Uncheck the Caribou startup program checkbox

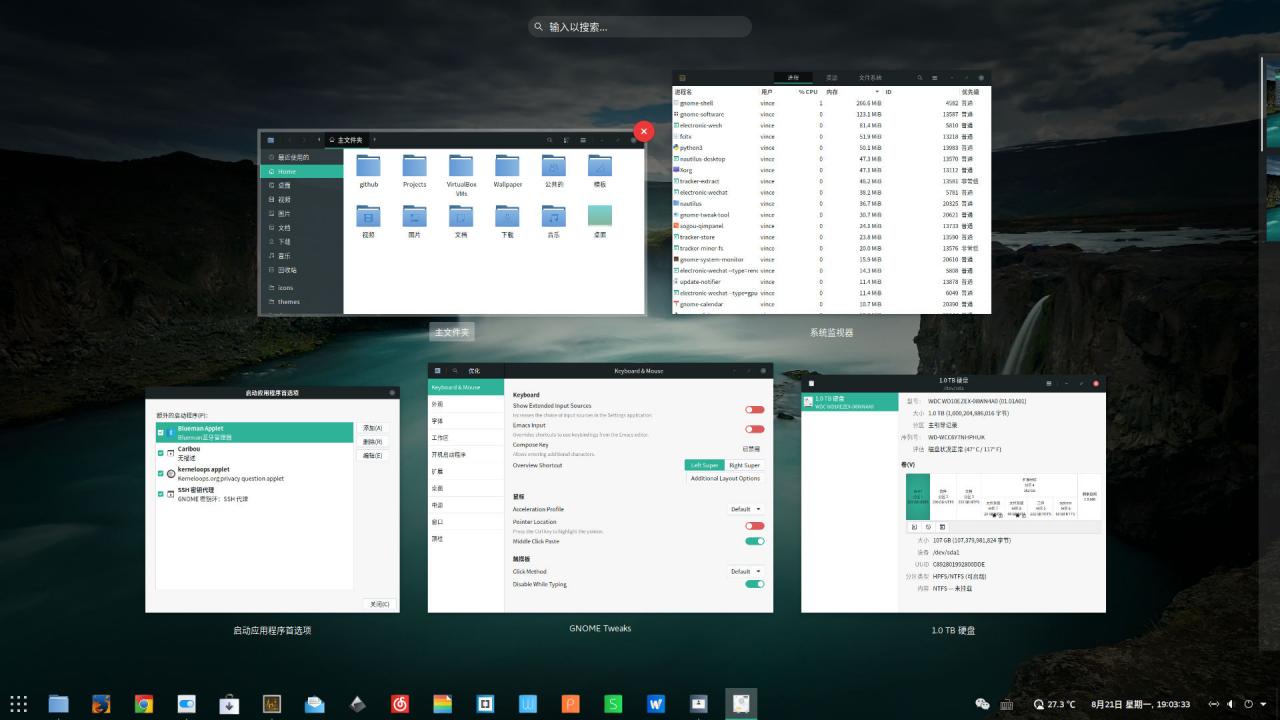tap(159, 452)
